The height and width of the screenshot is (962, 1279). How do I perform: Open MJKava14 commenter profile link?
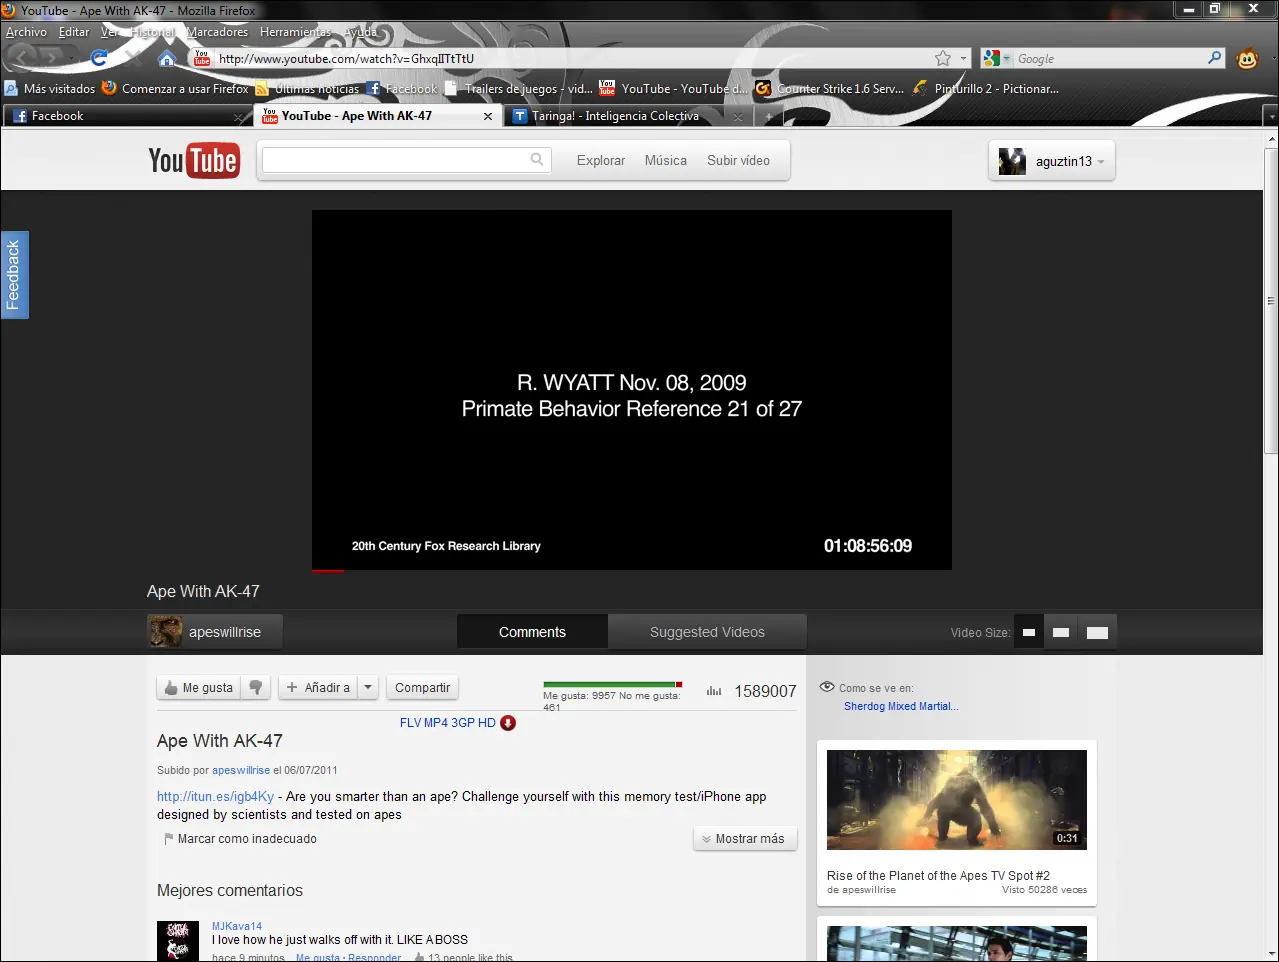pos(237,926)
